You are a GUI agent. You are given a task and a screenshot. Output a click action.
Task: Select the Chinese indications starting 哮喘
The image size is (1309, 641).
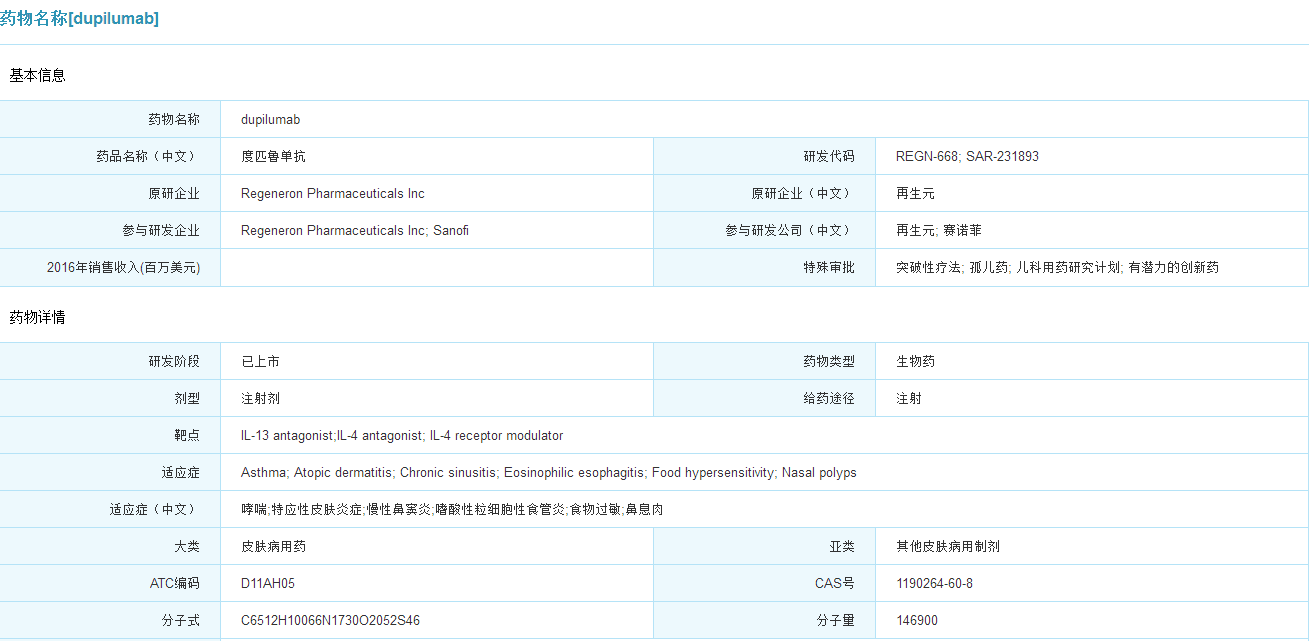452,509
